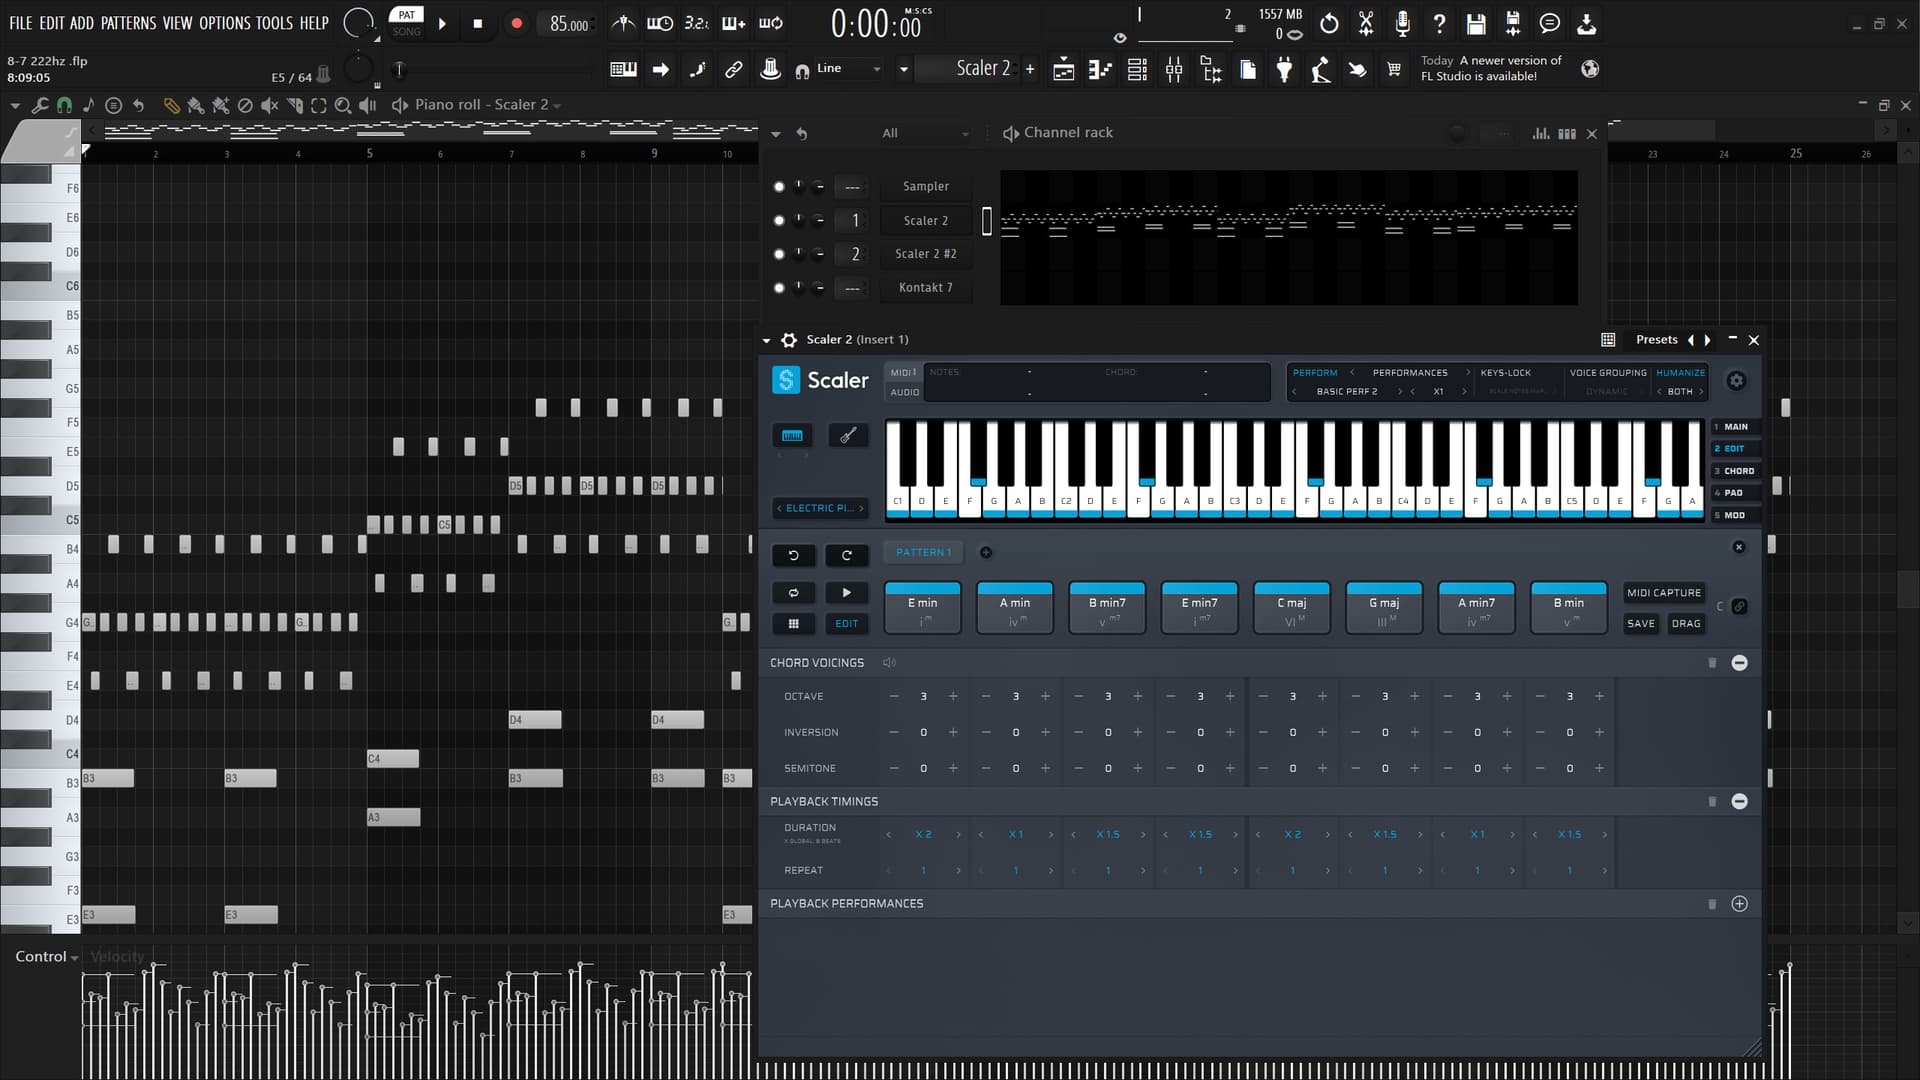Open the OPTIONS menu
This screenshot has width=1920, height=1080.
pos(225,23)
